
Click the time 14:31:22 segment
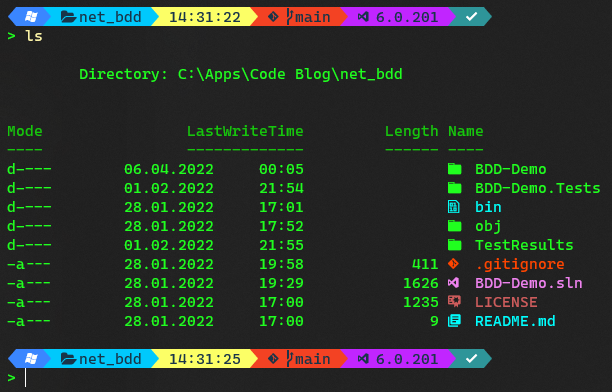[x=205, y=17]
